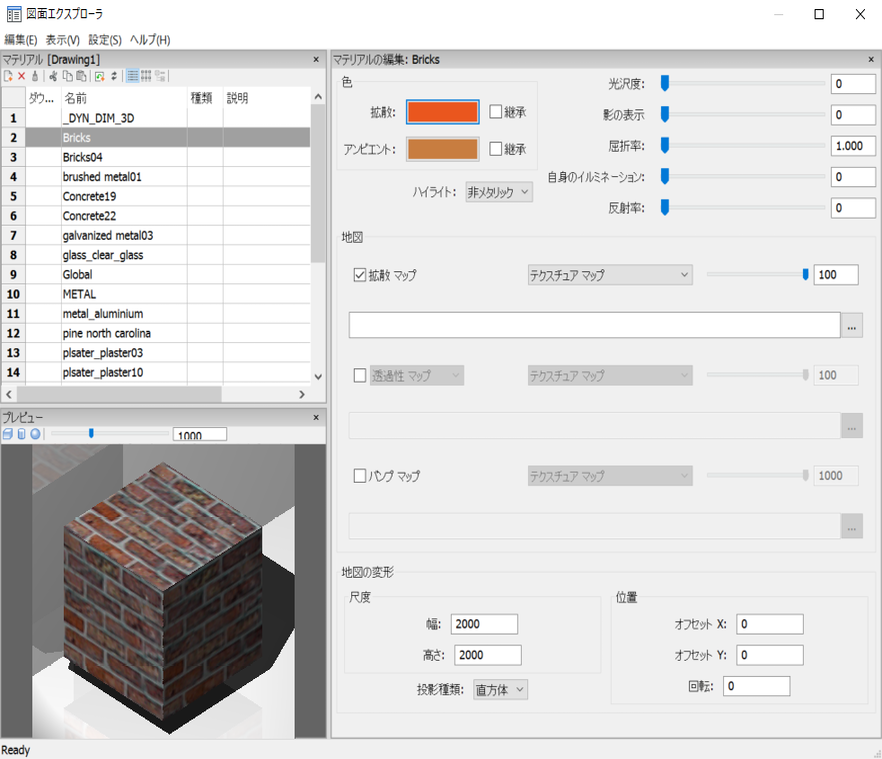Screen dimensions: 882x759
Task: Click materials list scroll right arrow
Action: pyautogui.click(x=302, y=394)
